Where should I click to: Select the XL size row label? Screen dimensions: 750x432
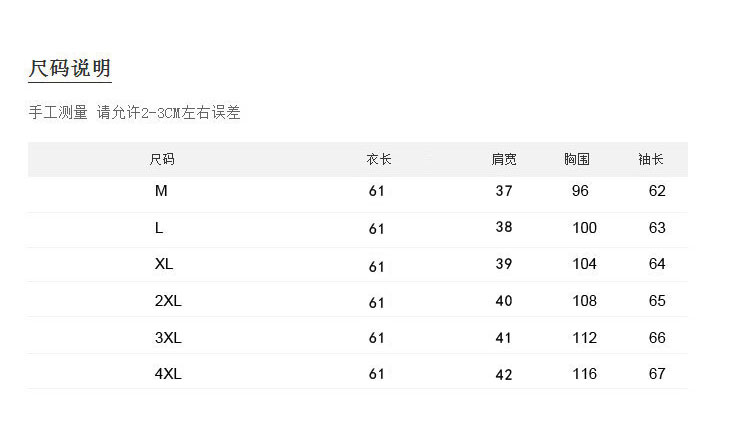(164, 264)
